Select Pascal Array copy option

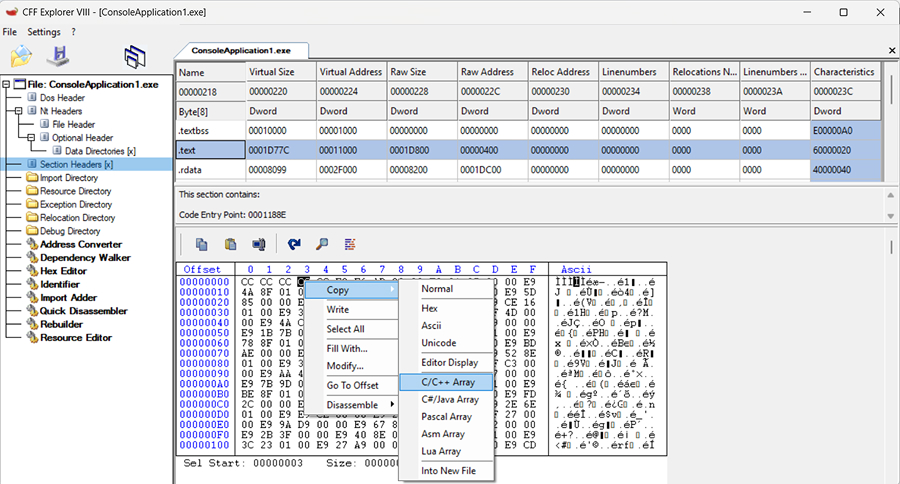pyautogui.click(x=447, y=417)
